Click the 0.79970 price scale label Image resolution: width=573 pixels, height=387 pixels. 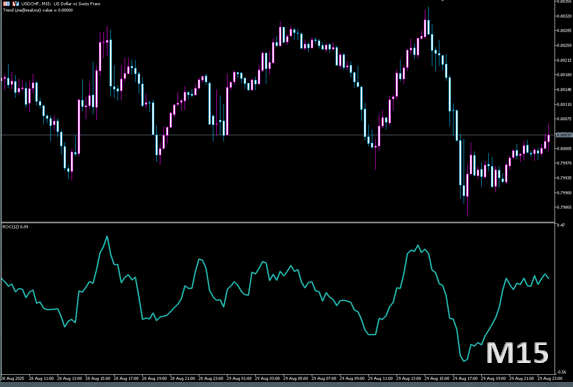pos(564,163)
